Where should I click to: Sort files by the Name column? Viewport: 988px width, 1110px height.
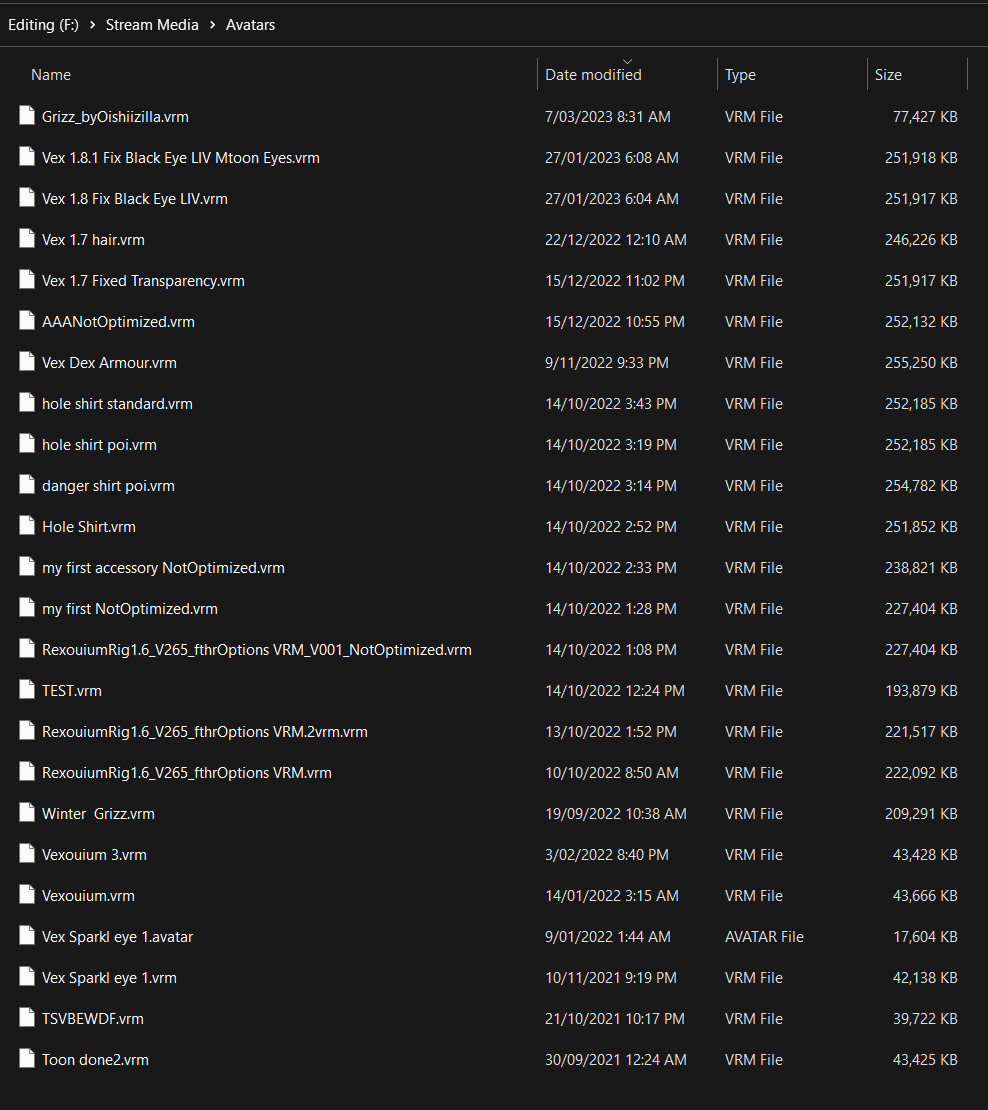click(x=51, y=75)
